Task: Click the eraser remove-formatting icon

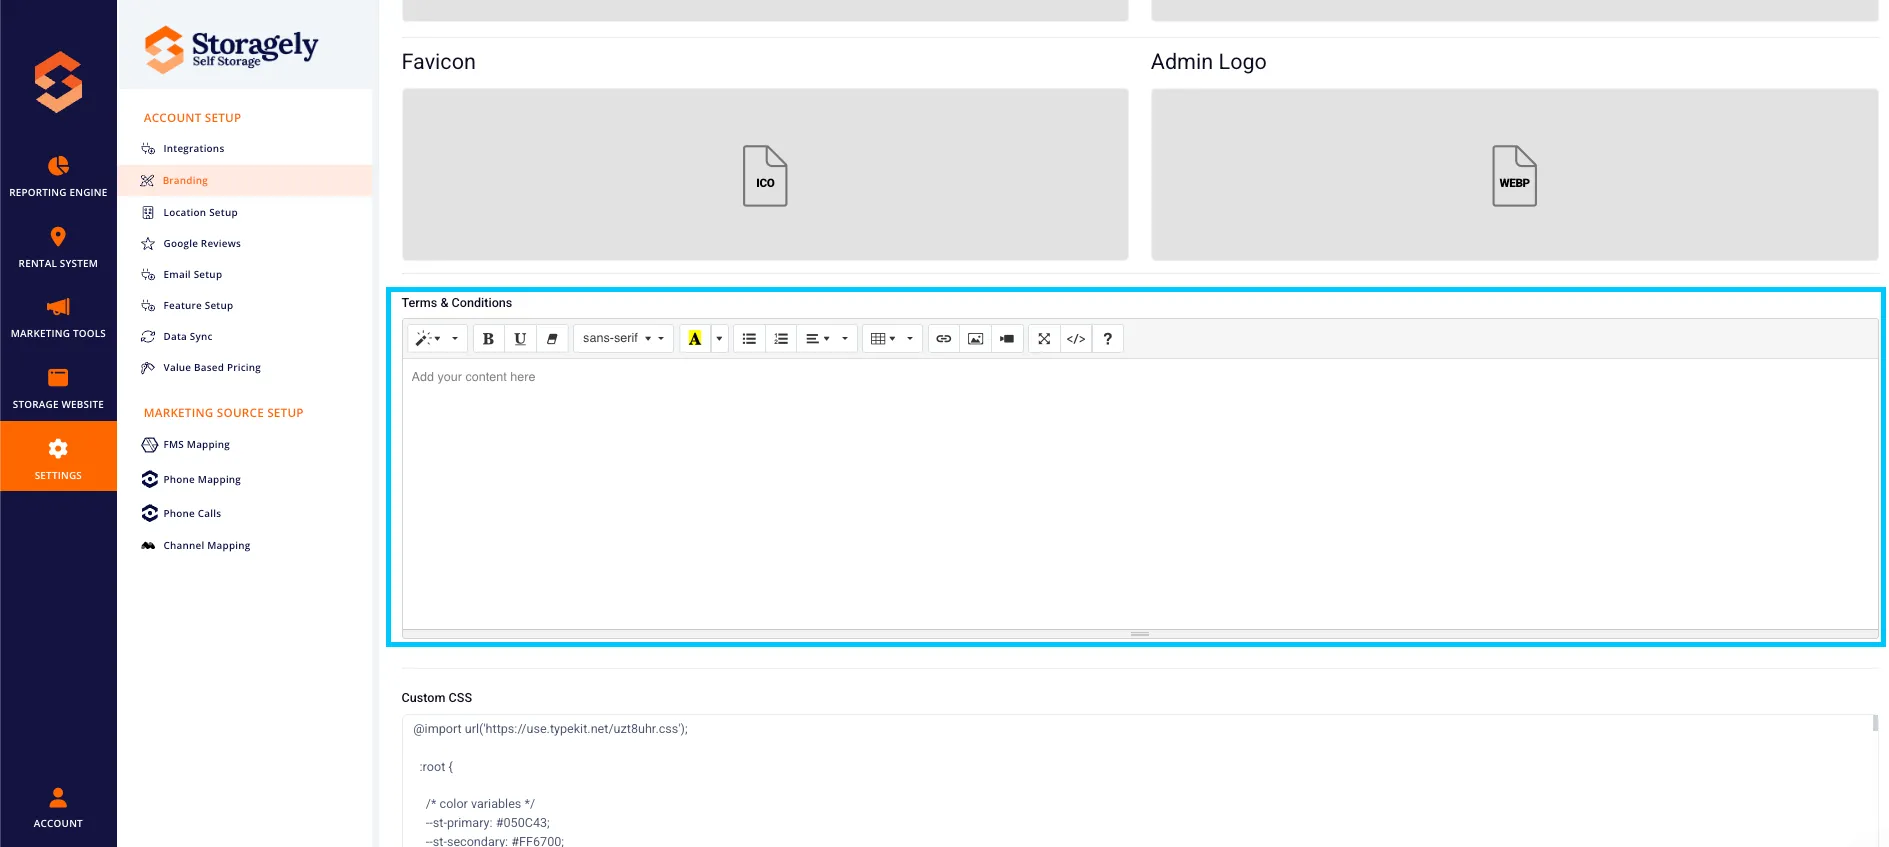Action: click(x=552, y=339)
